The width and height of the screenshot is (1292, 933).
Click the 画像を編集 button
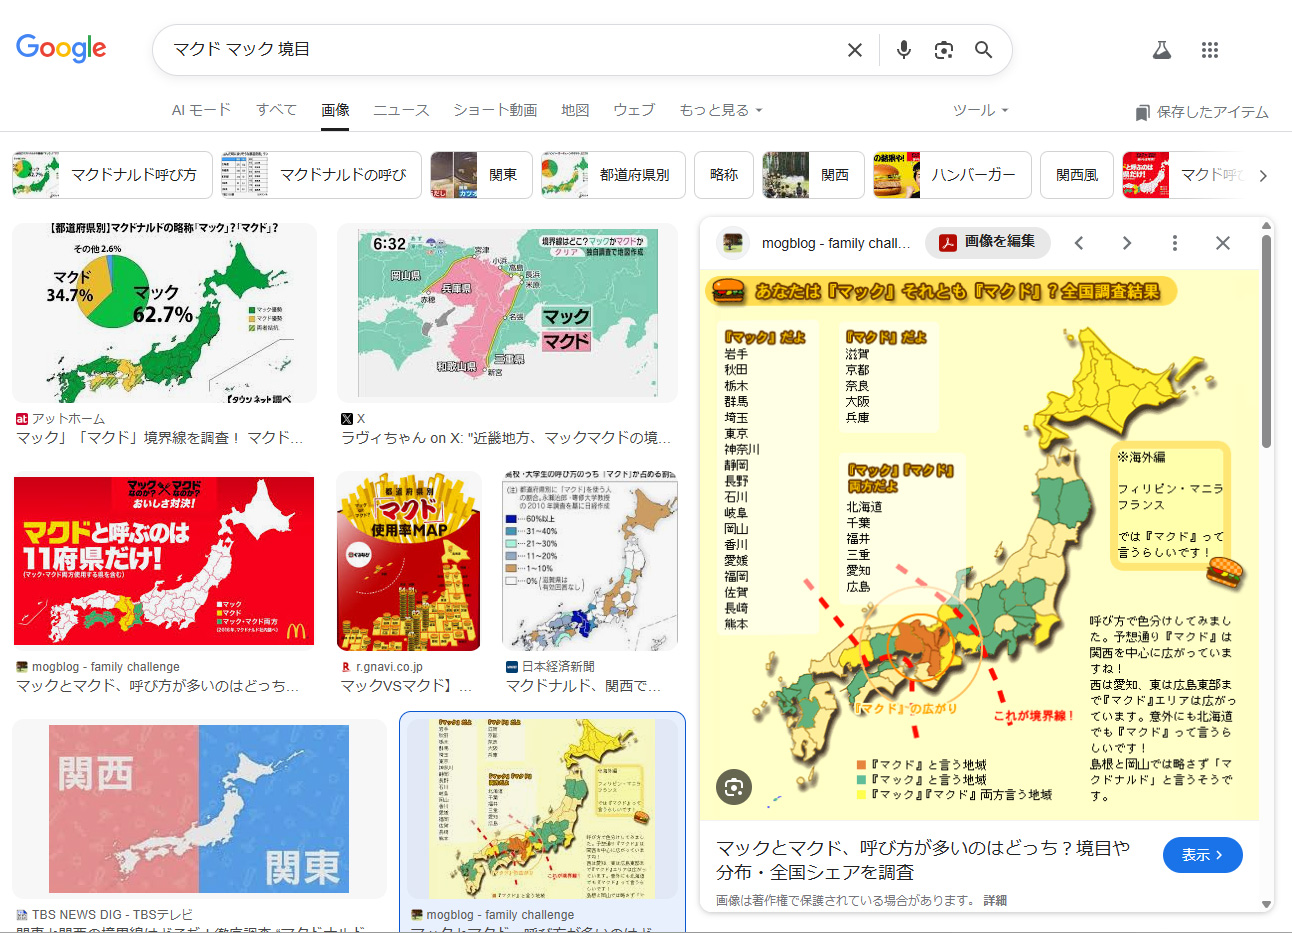(x=988, y=242)
